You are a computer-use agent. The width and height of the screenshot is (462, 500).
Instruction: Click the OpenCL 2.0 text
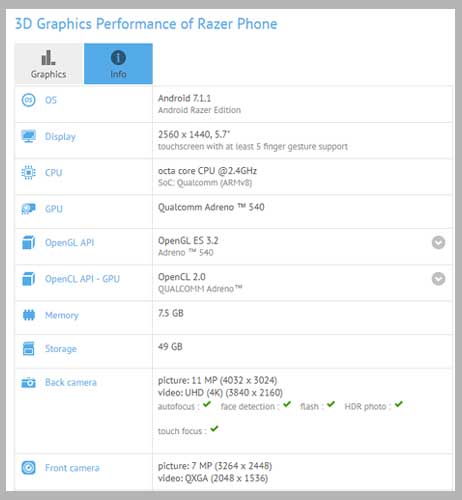click(182, 277)
